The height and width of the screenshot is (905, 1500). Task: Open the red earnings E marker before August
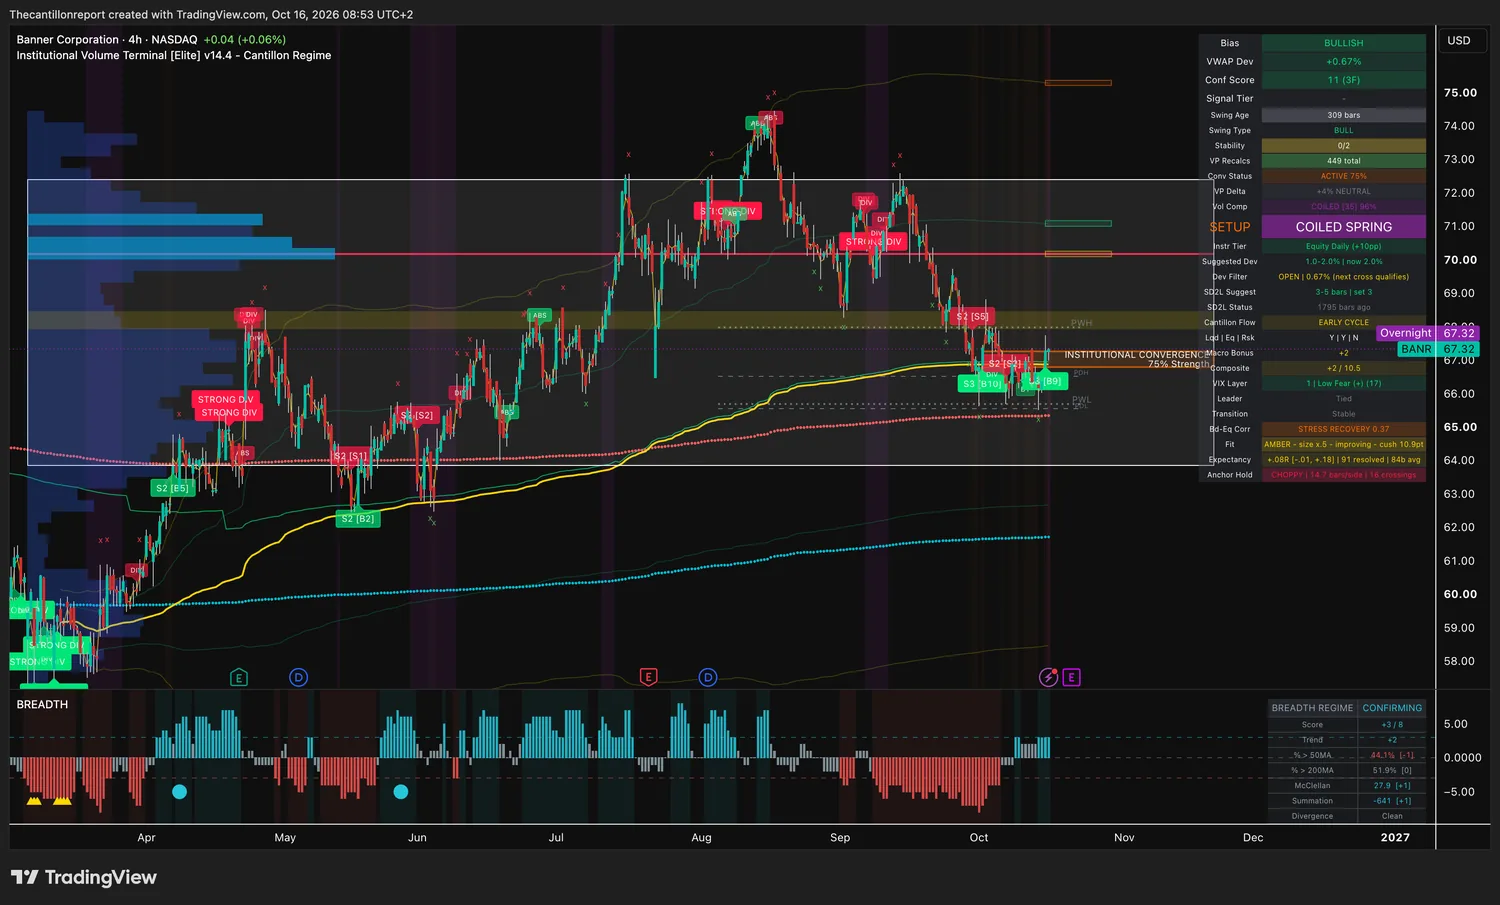[648, 677]
